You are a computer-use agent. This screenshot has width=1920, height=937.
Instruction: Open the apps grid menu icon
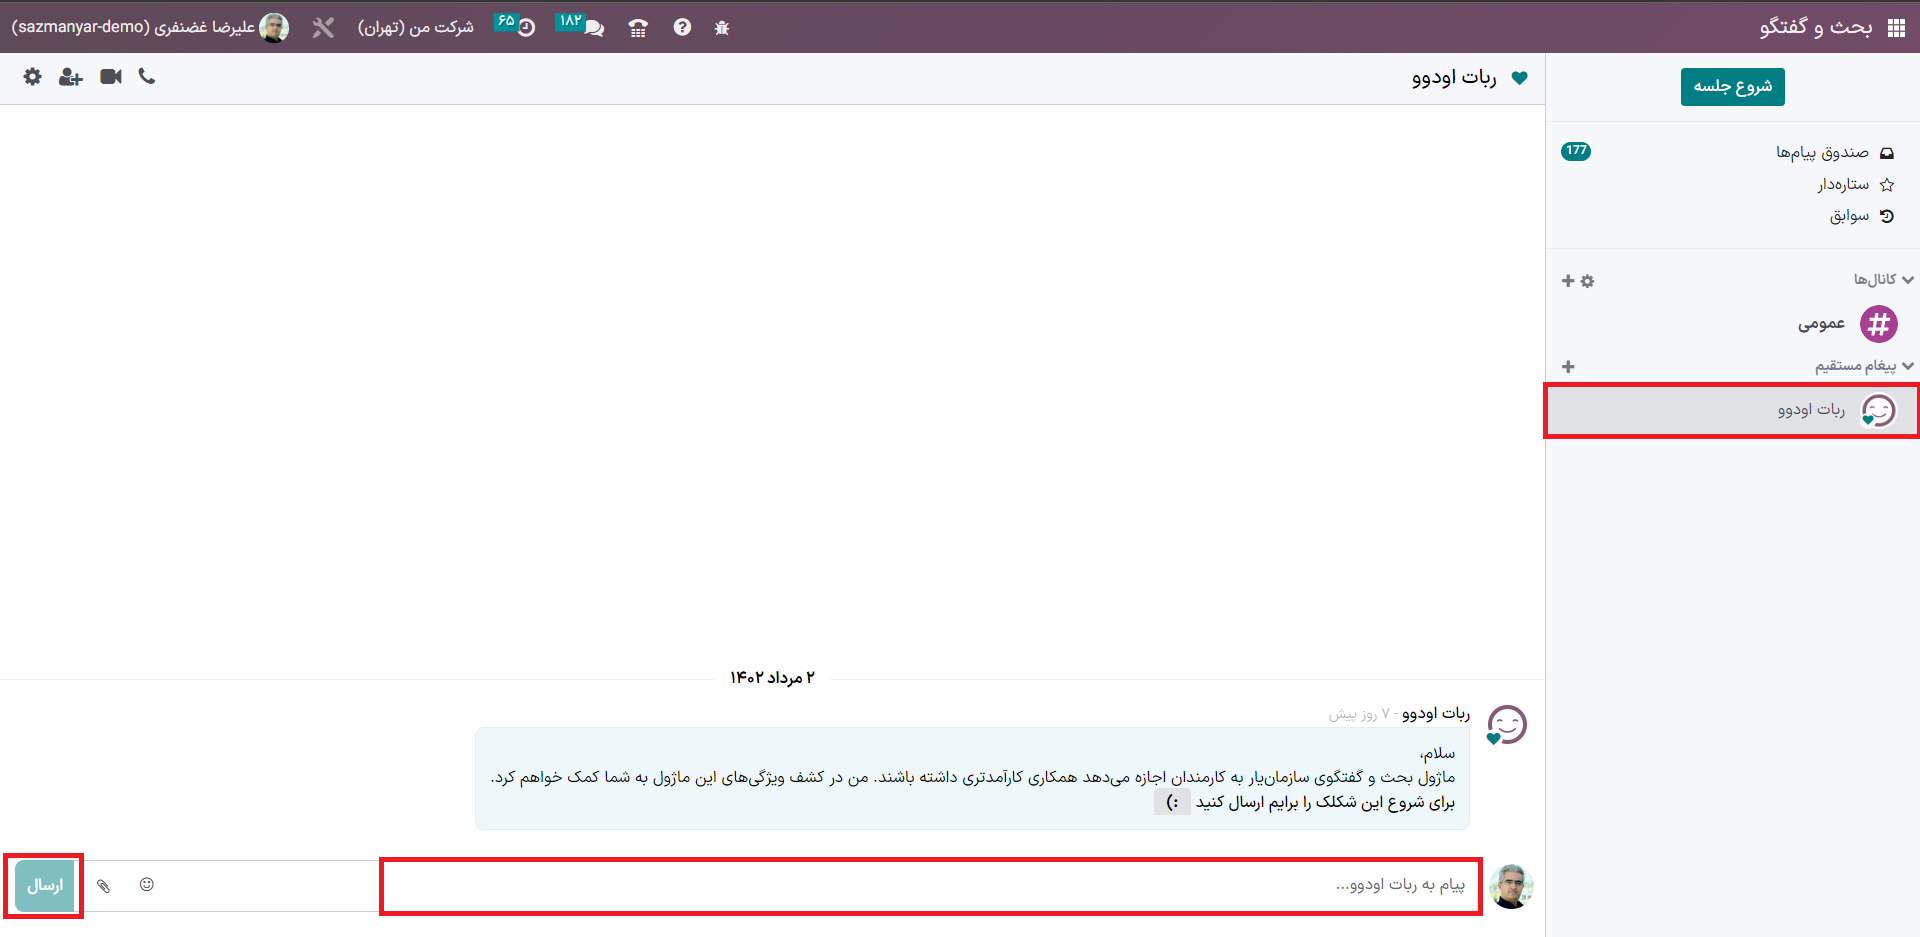point(1896,27)
